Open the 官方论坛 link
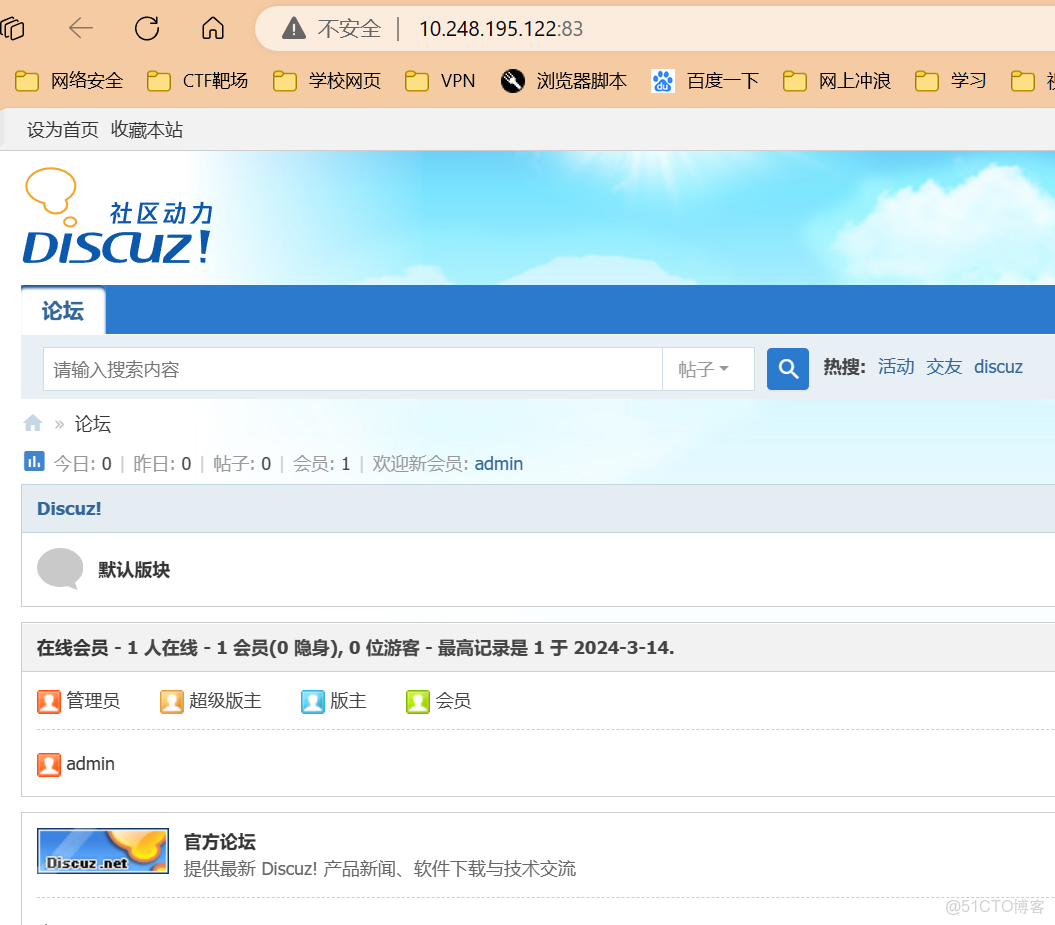This screenshot has width=1055, height=925. tap(220, 842)
